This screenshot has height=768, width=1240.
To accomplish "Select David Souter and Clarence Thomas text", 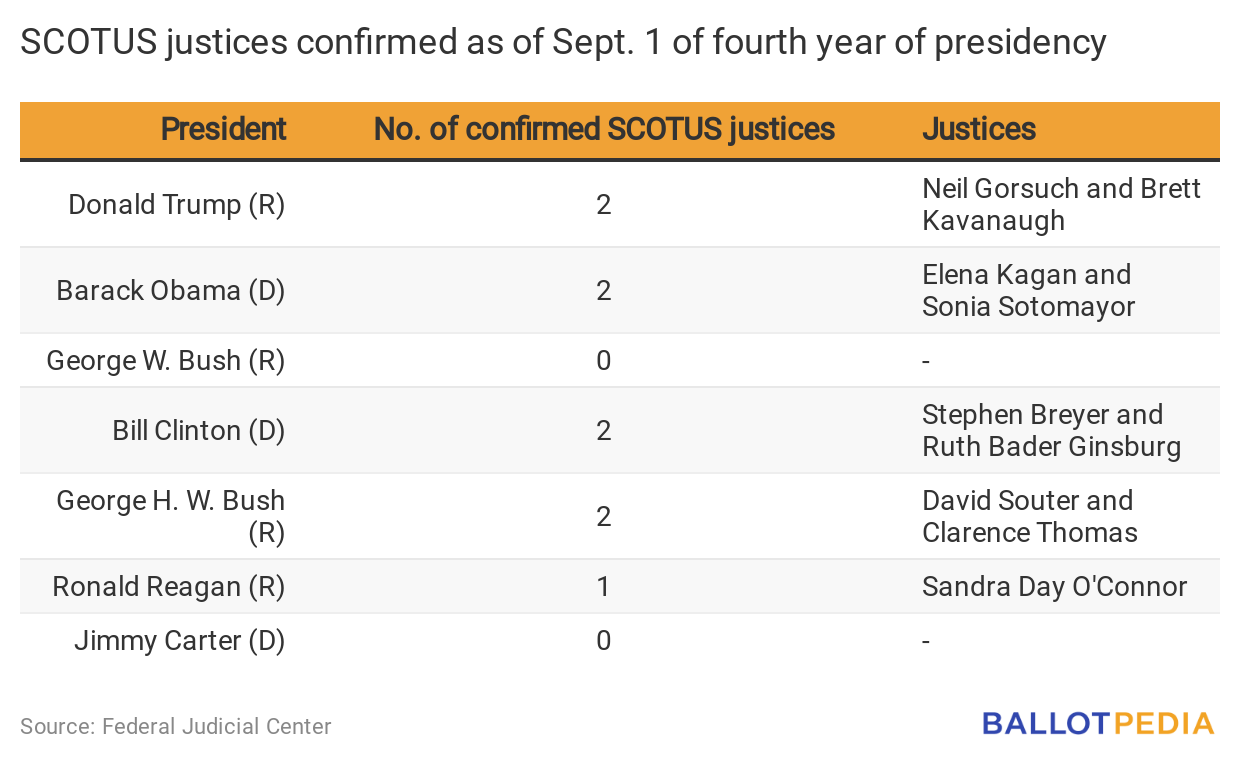I will coord(1030,516).
